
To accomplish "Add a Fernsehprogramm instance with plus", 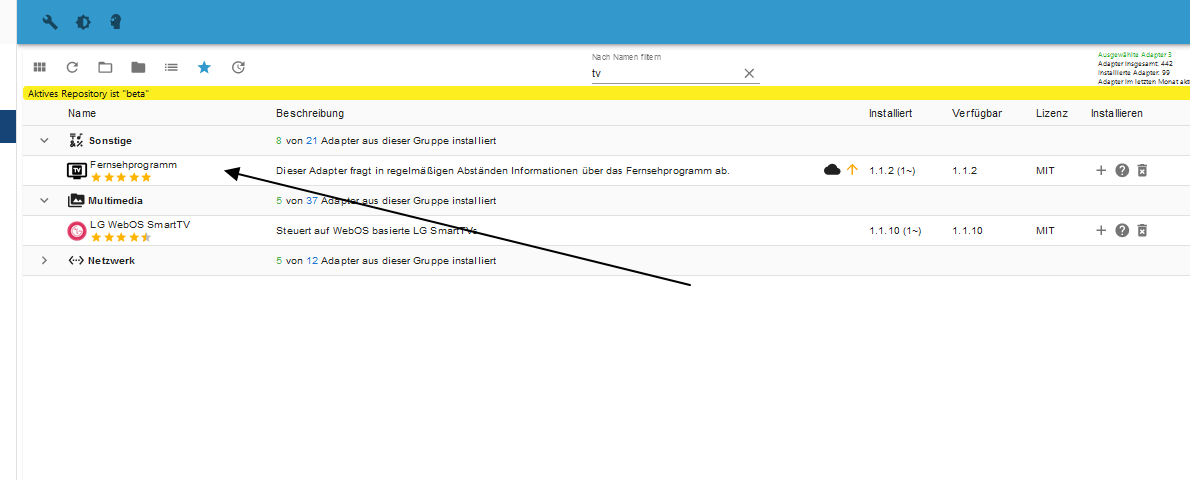I will coord(1101,170).
